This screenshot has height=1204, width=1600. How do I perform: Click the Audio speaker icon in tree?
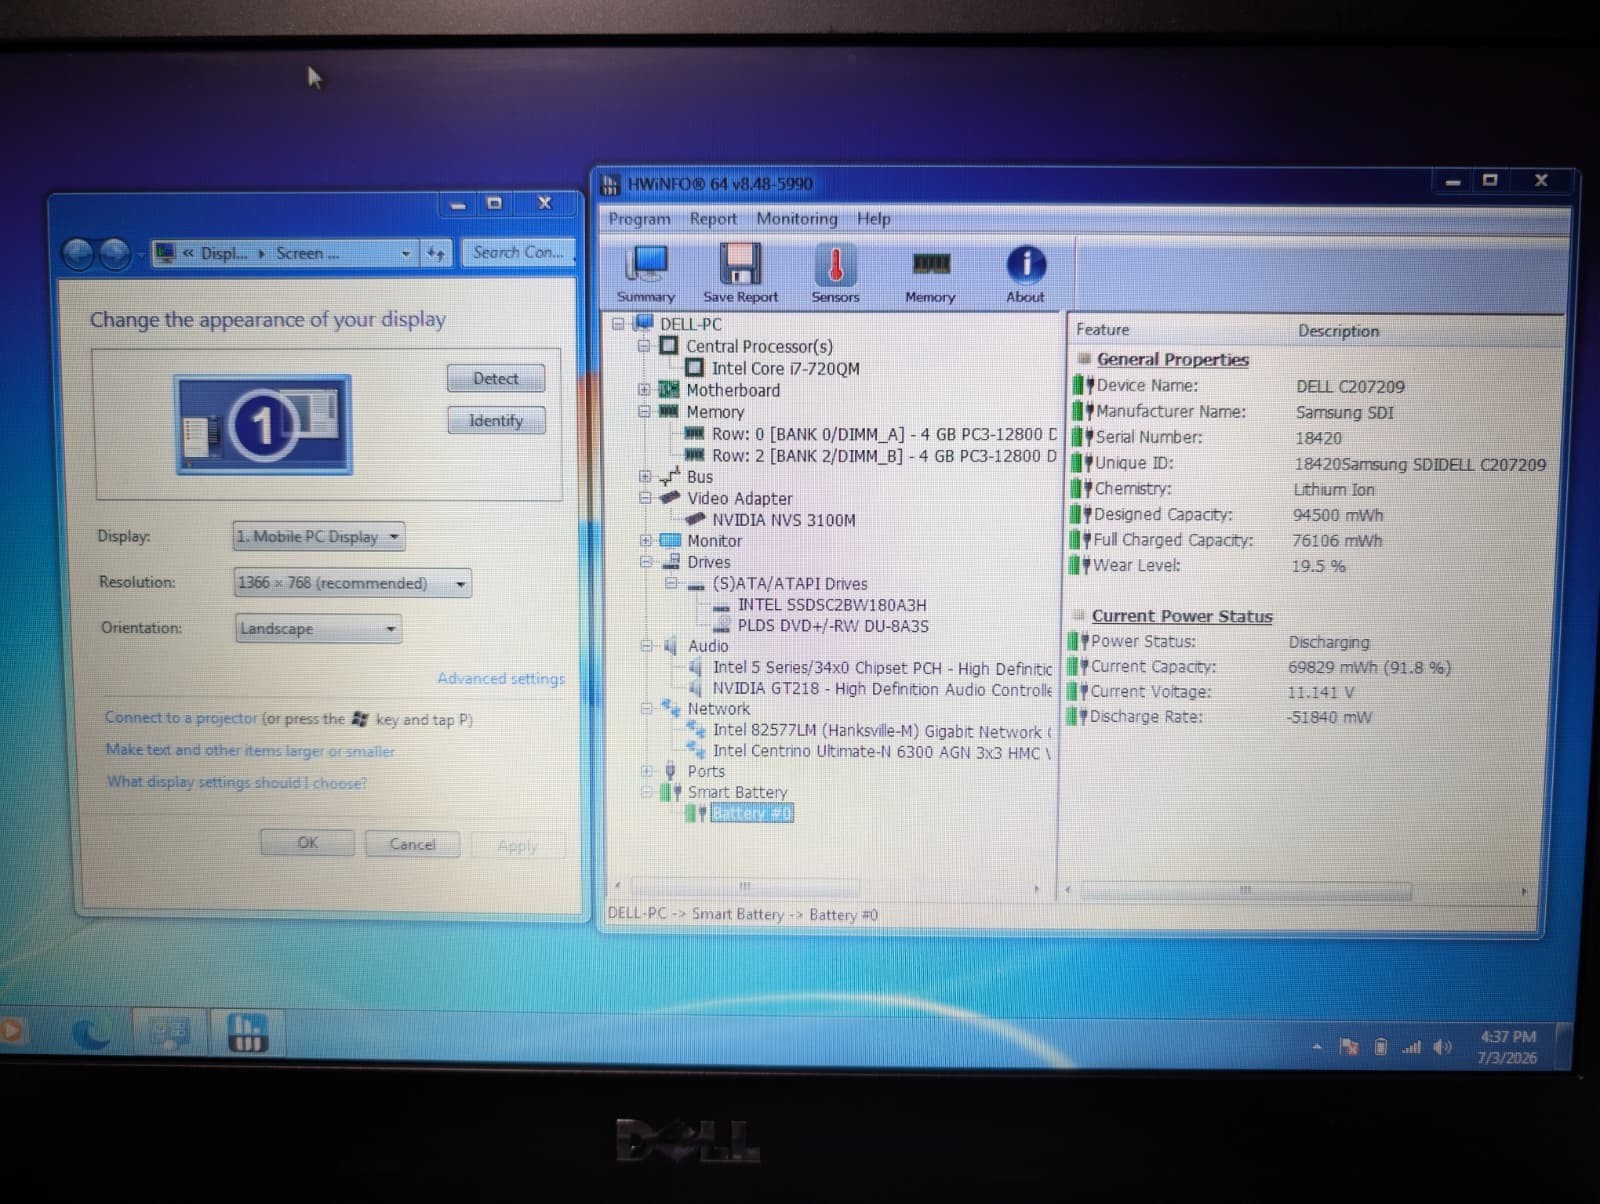pos(671,645)
